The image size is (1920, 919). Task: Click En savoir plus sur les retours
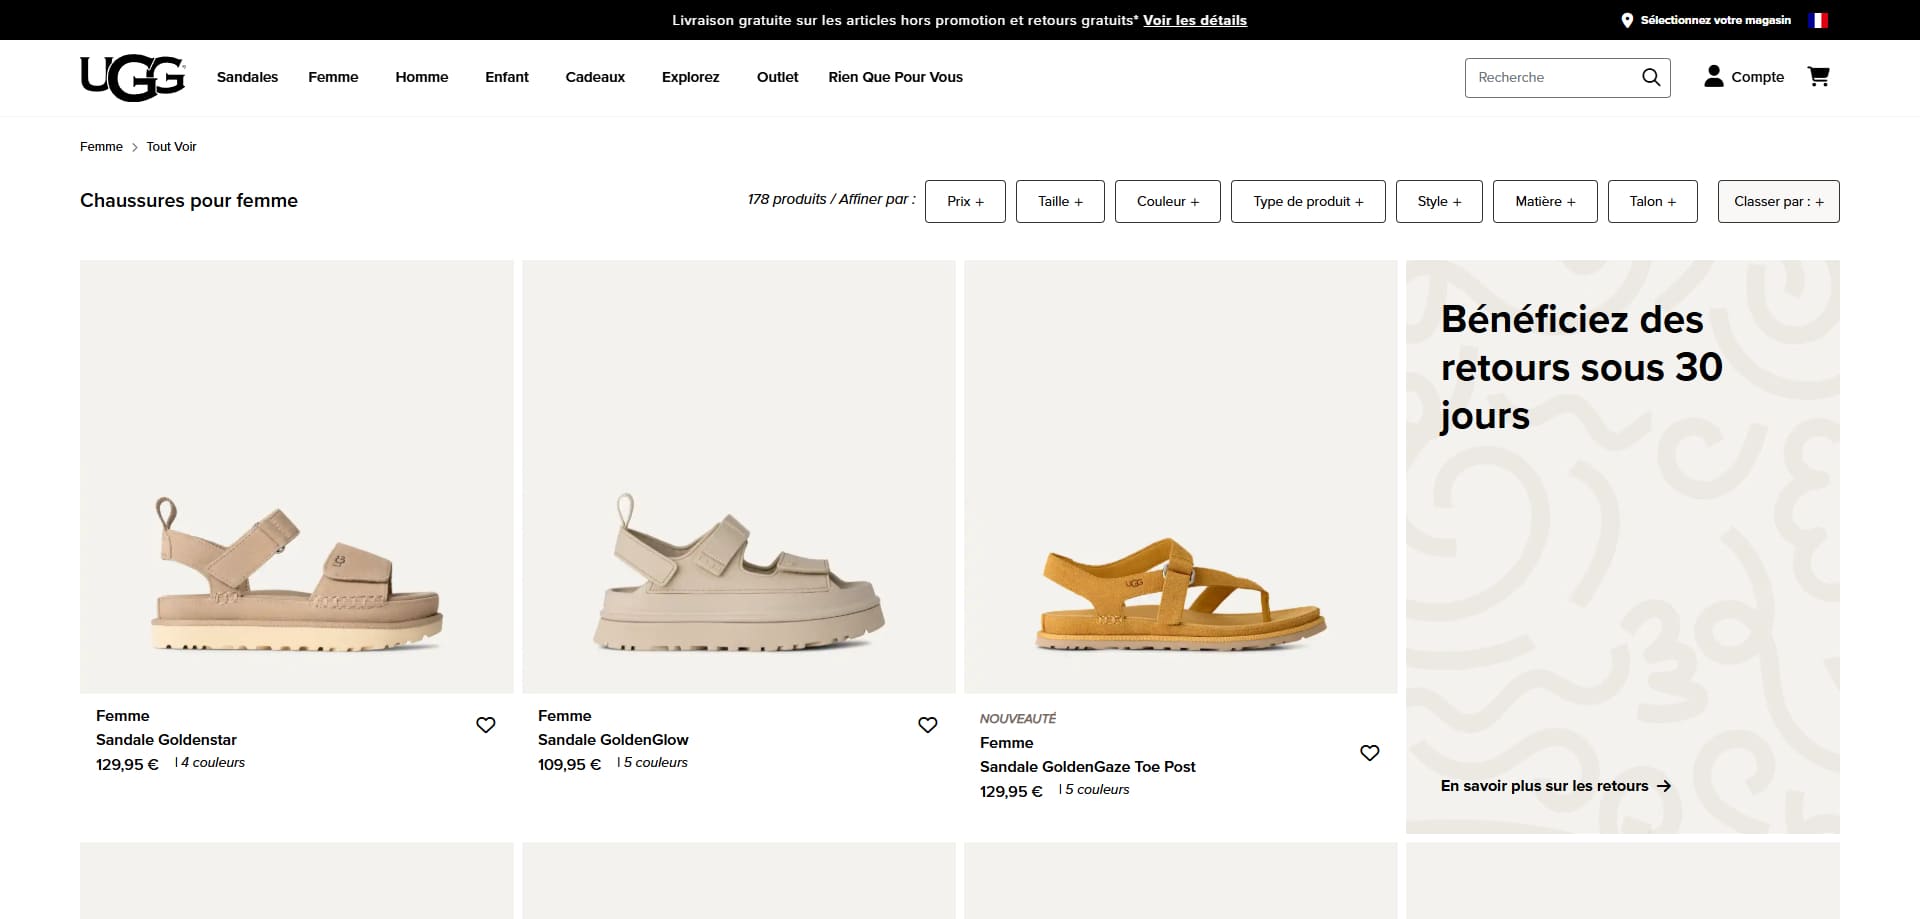point(1555,786)
